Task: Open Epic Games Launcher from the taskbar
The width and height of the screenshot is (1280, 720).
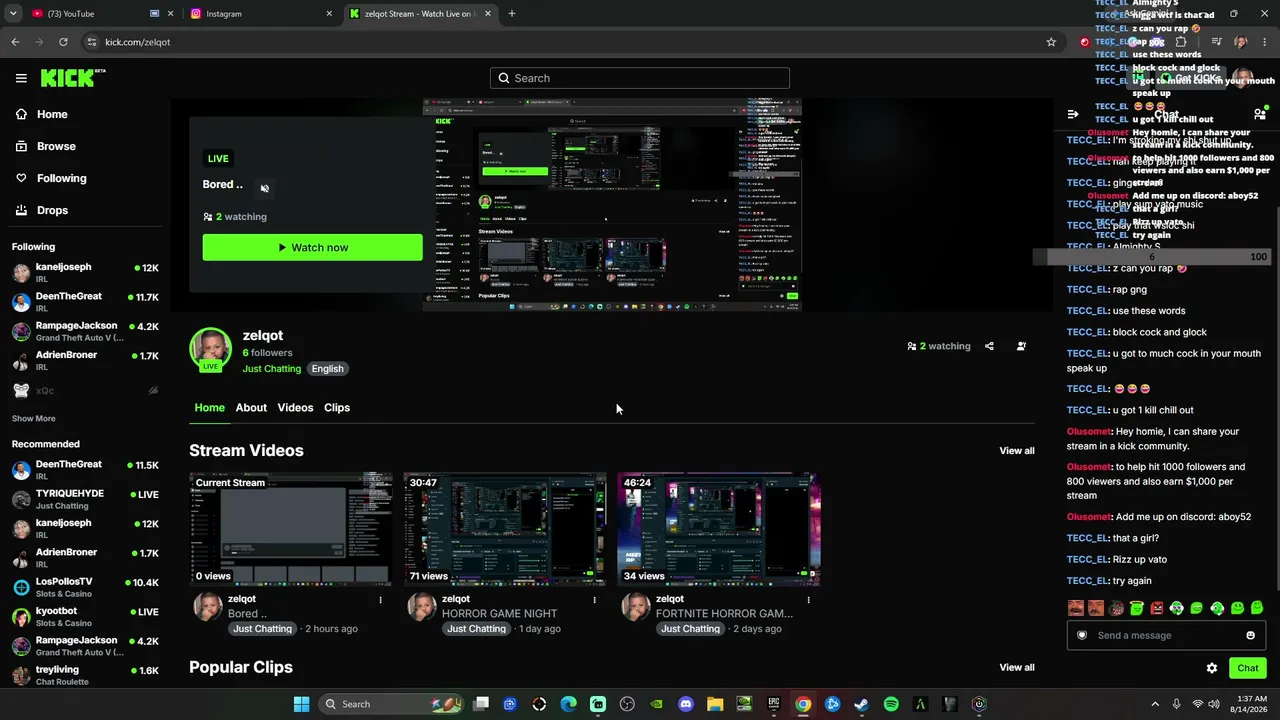Action: click(774, 704)
